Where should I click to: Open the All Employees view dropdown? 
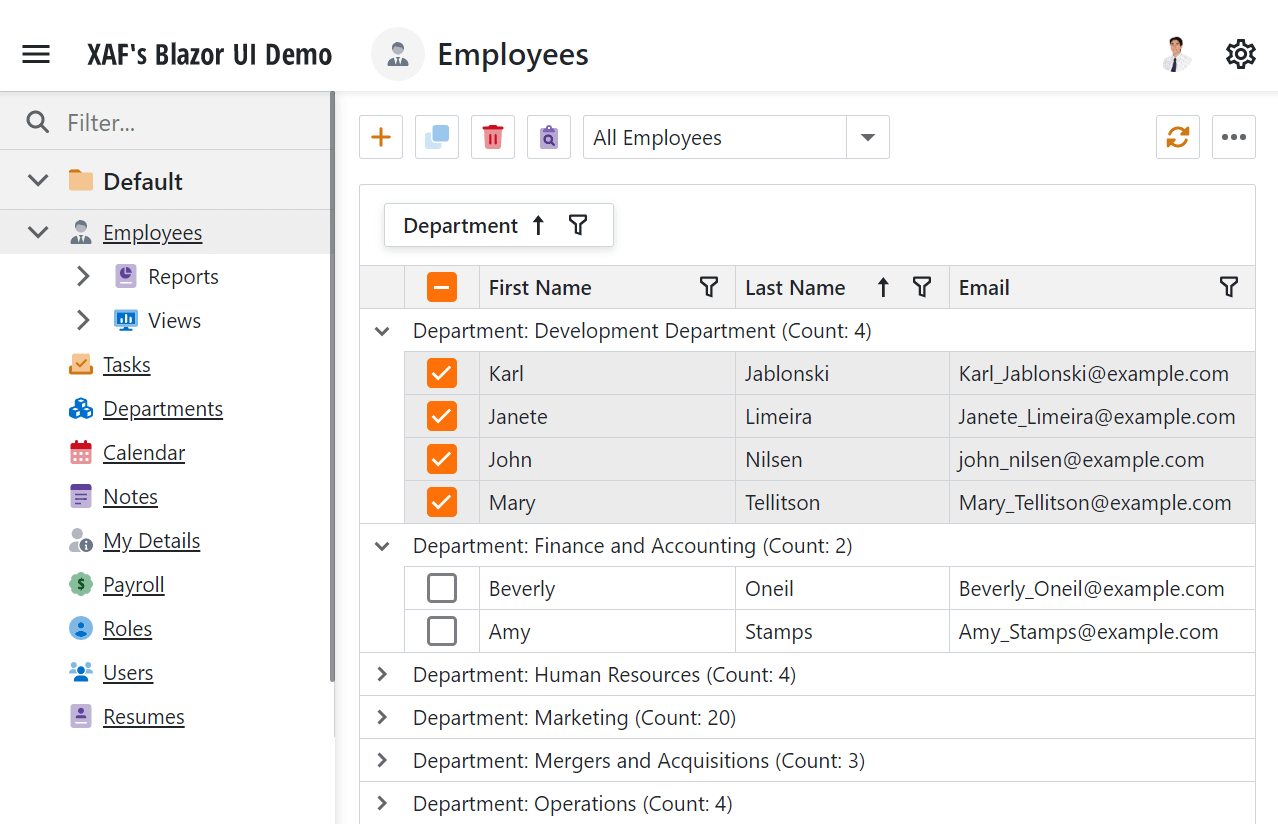[x=867, y=138]
